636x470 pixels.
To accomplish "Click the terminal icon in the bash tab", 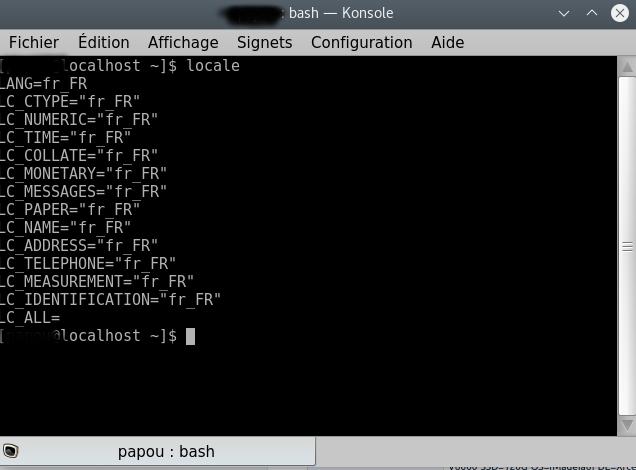I will click(11, 451).
